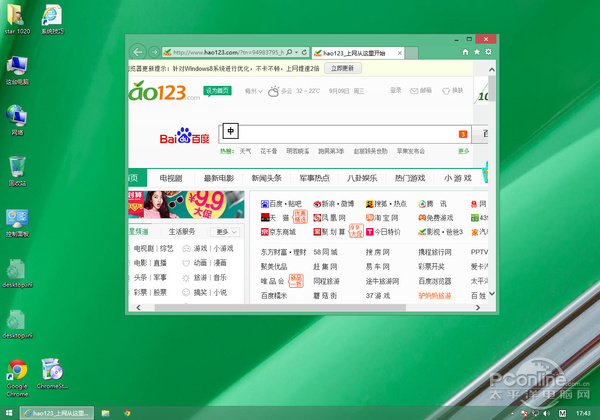Click the volume speaker tray icon
The width and height of the screenshot is (600, 420).
pos(546,413)
